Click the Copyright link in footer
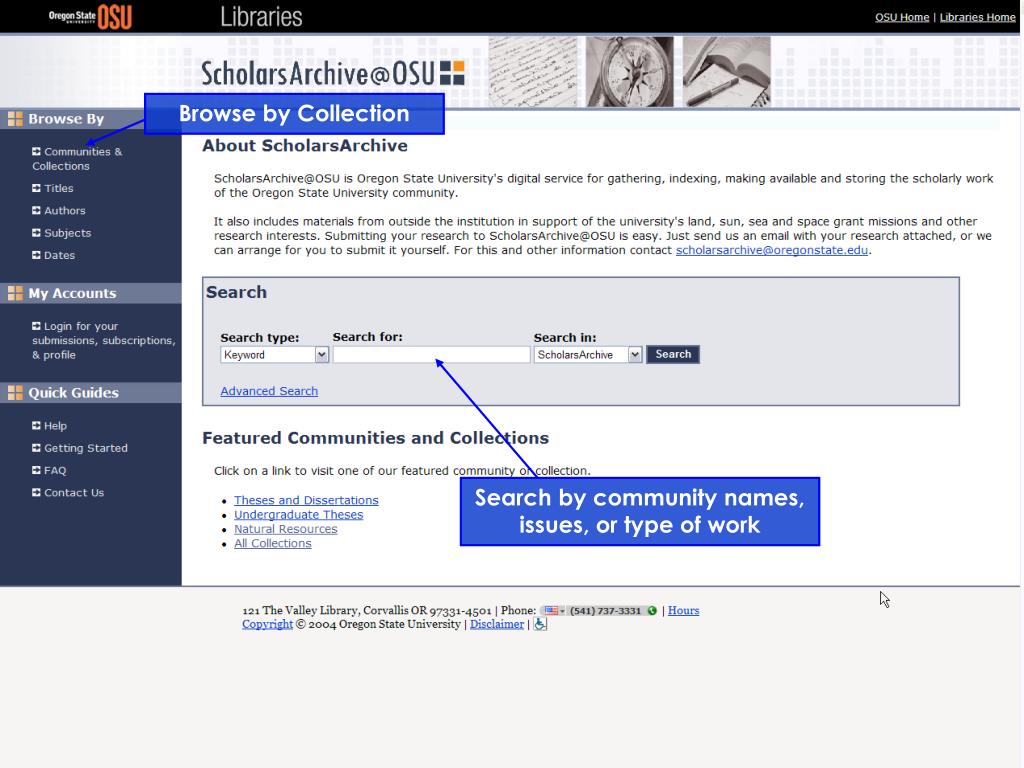Image resolution: width=1024 pixels, height=768 pixels. 267,624
